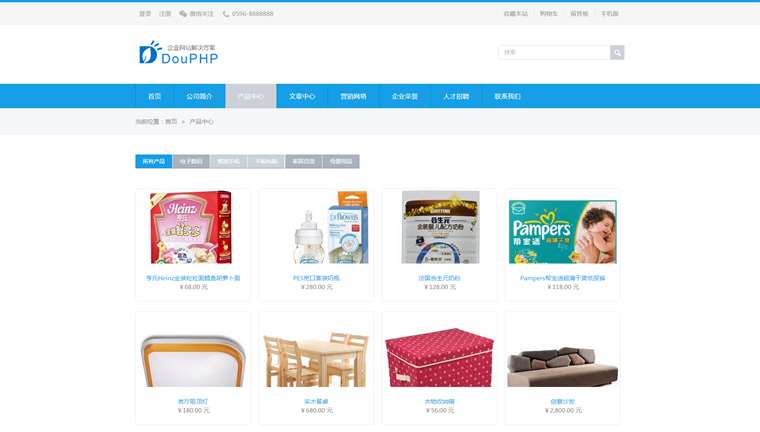Open the Pampers diapers product image
760x432 pixels.
(563, 231)
